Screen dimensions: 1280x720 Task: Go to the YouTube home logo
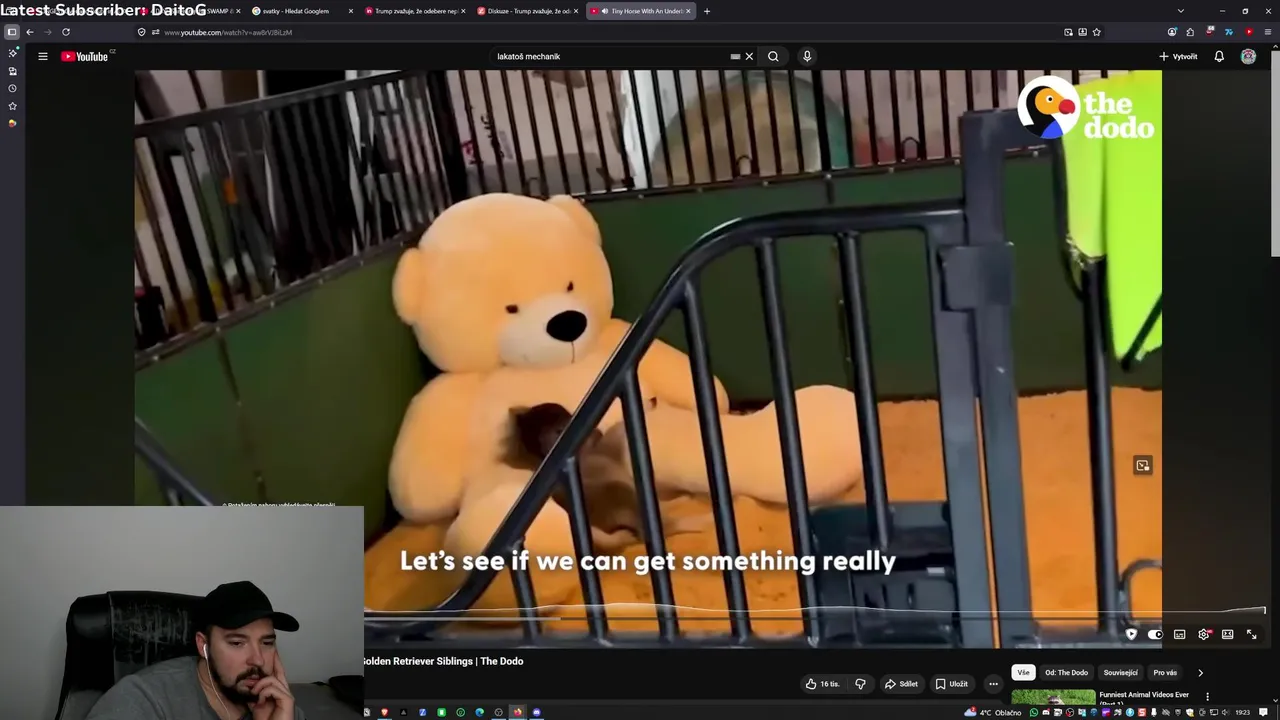click(85, 56)
